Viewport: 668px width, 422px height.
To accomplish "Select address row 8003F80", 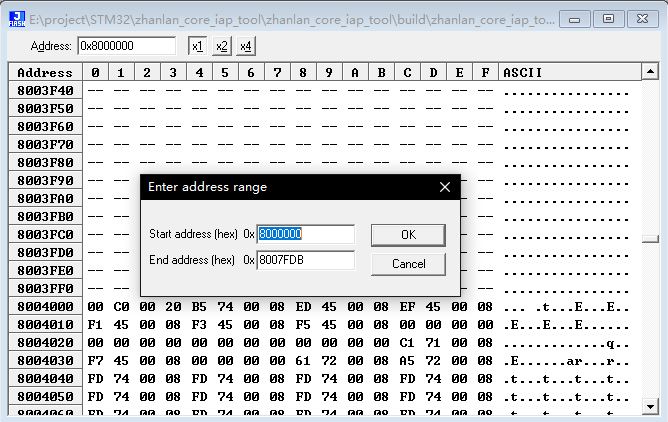I will pos(45,163).
